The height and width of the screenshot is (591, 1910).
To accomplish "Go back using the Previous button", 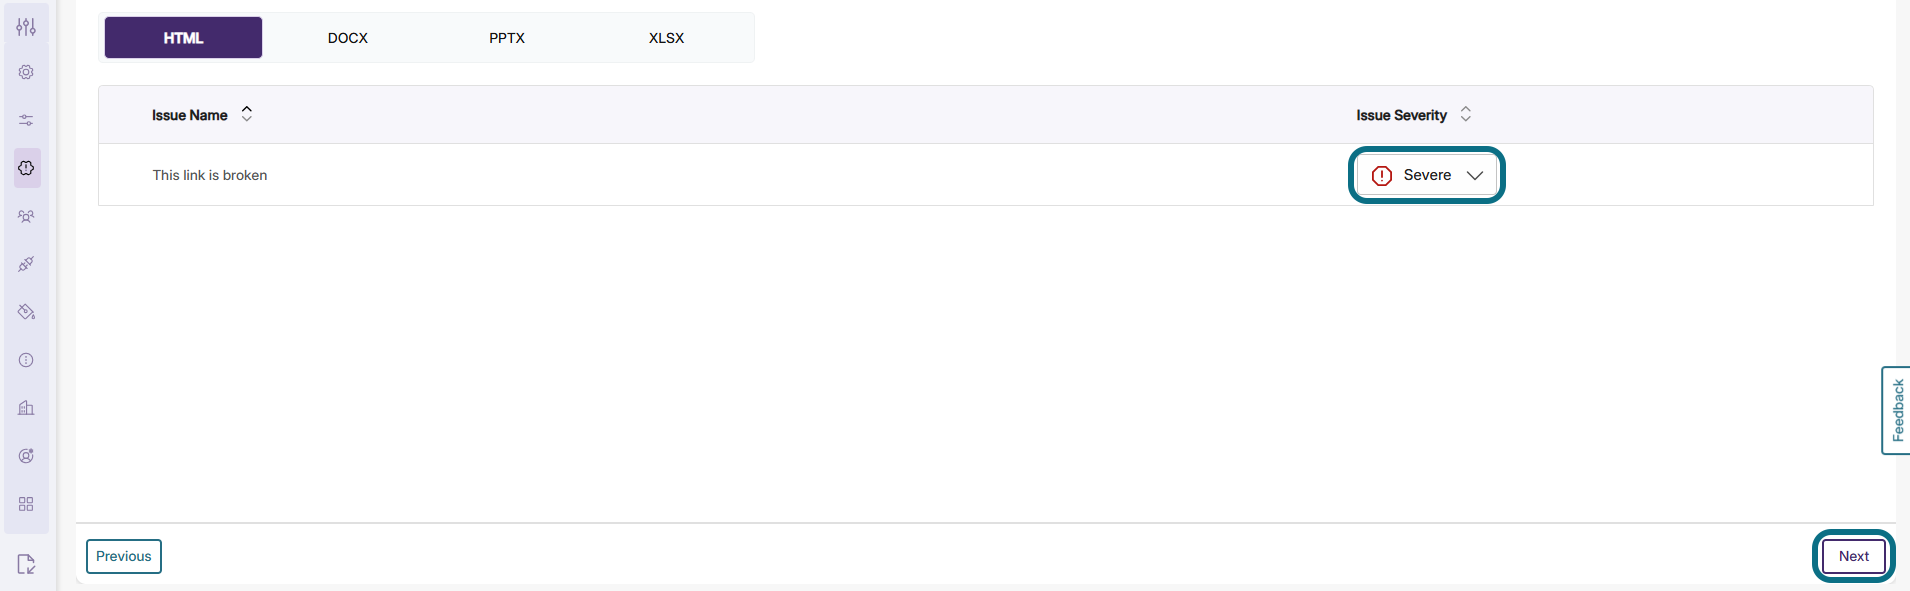I will [123, 556].
